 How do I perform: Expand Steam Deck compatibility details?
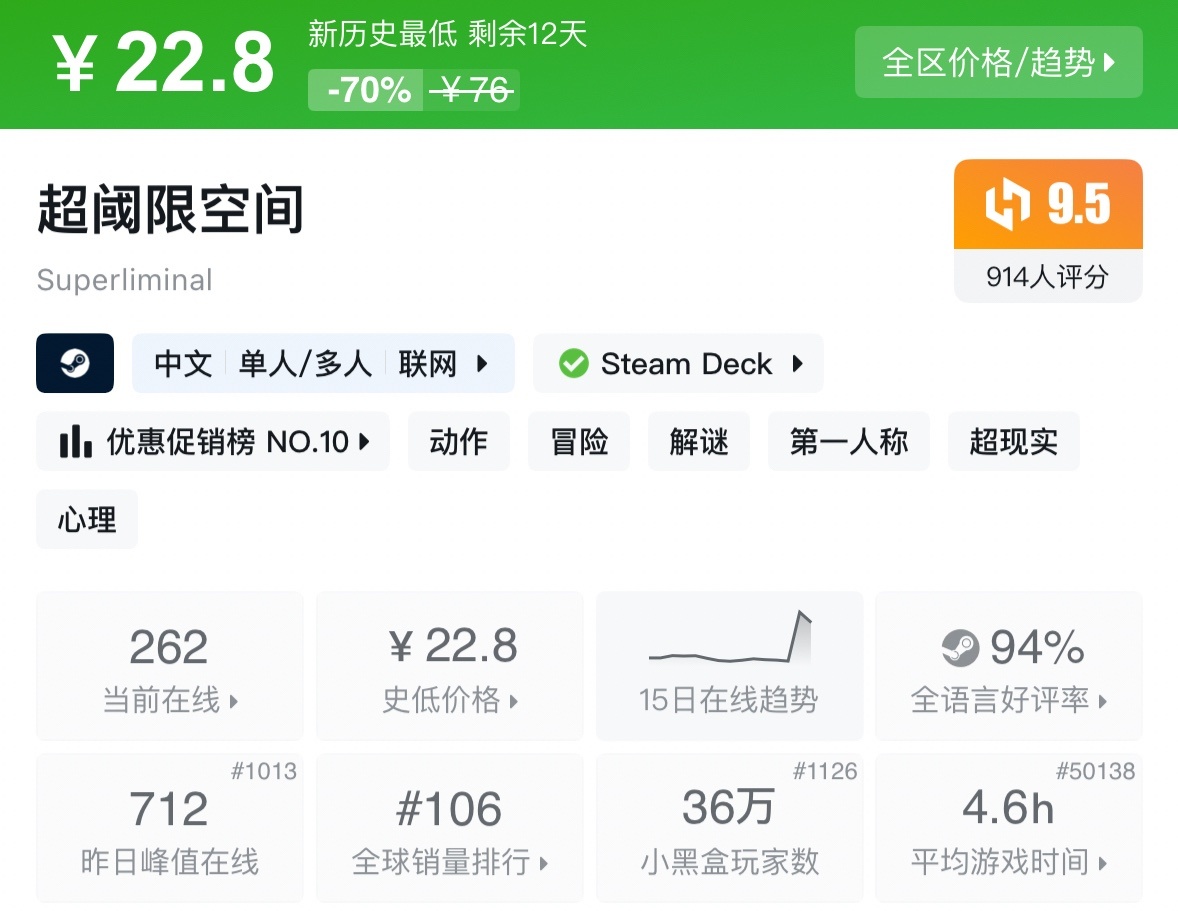678,363
